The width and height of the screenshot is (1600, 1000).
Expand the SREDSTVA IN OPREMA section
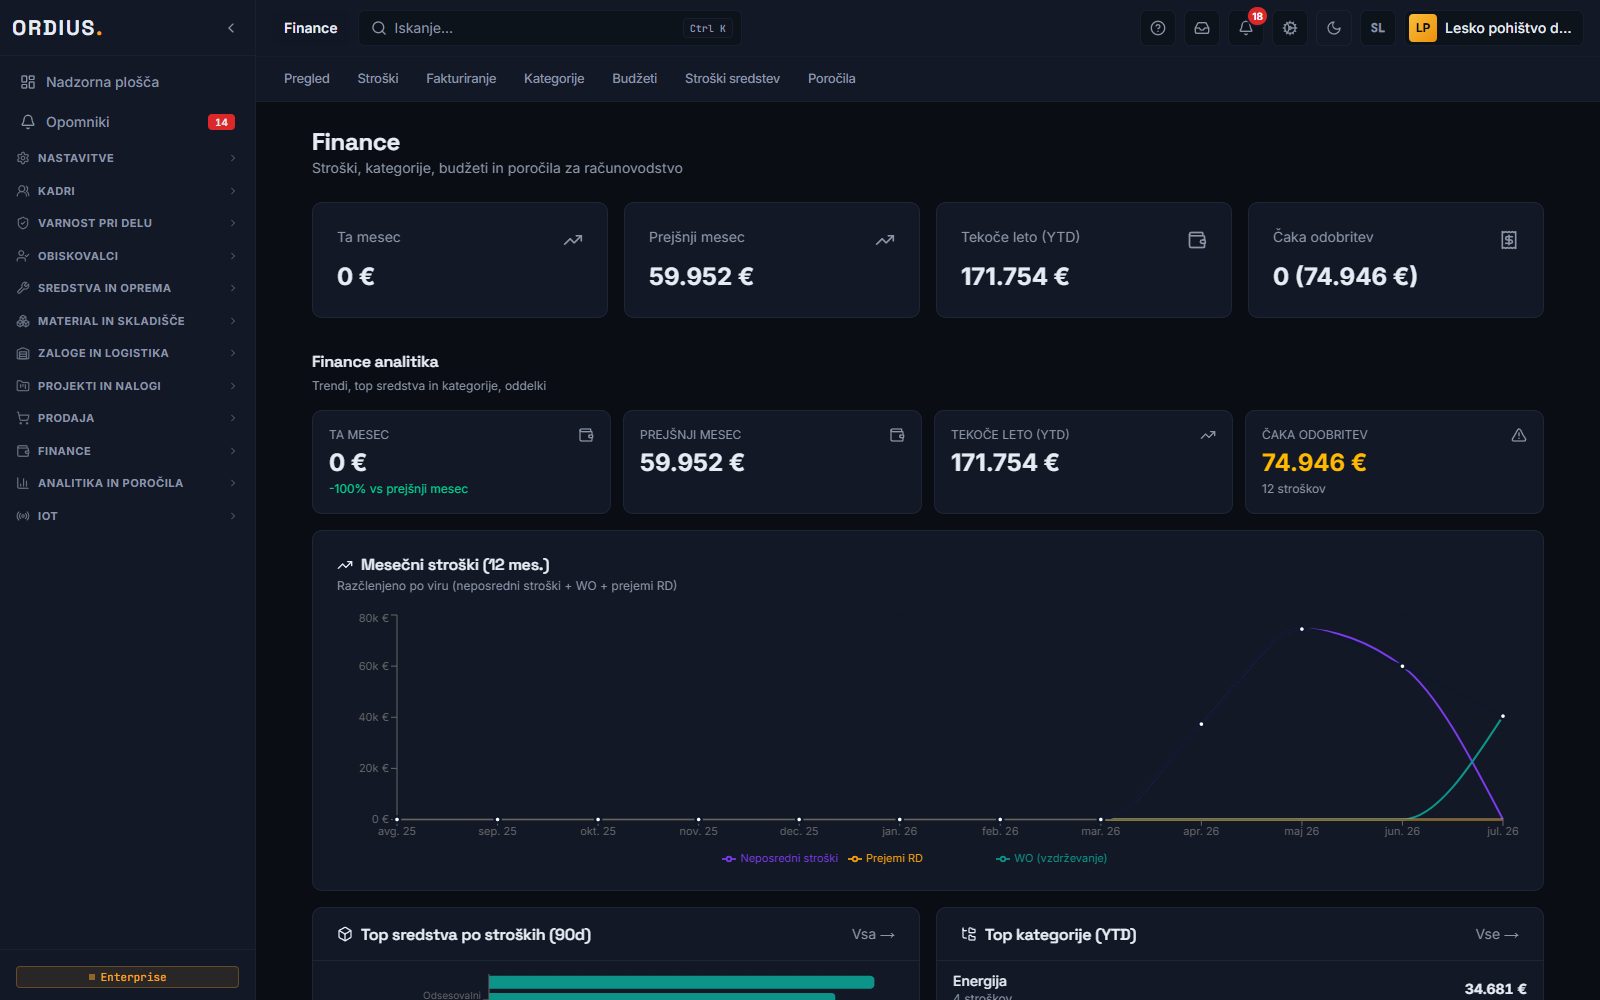pos(127,288)
